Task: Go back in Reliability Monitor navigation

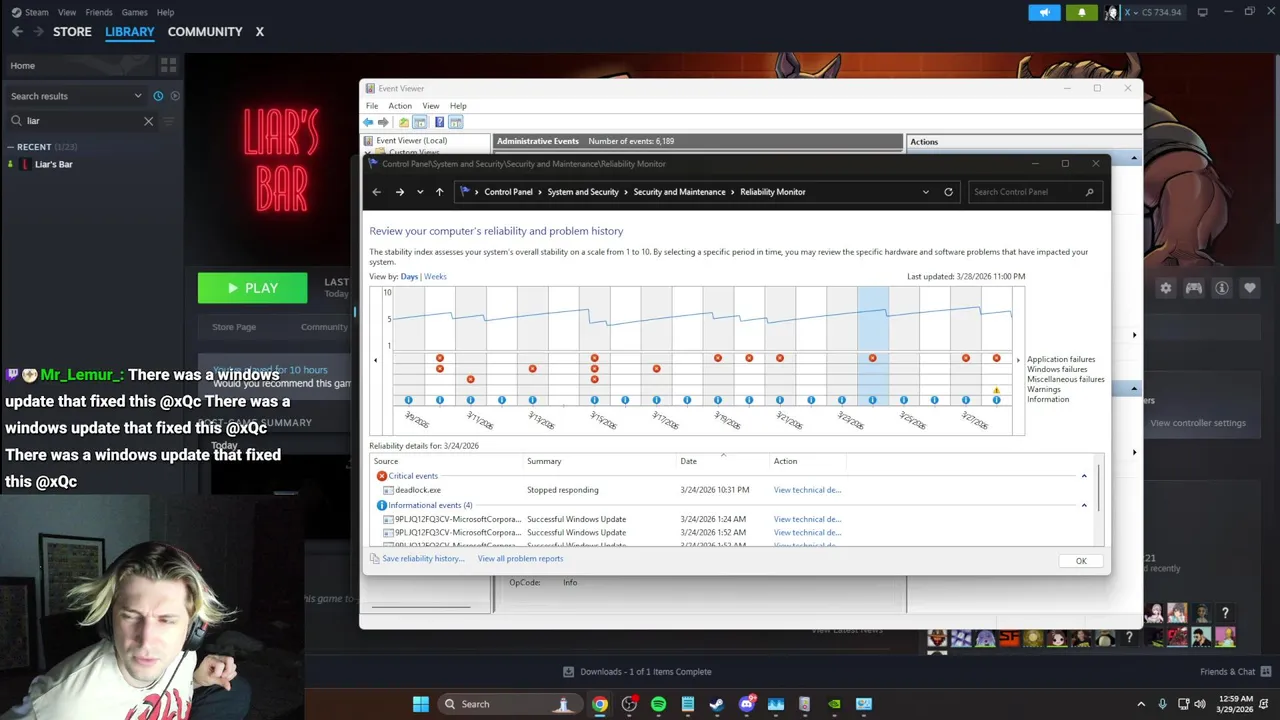Action: tap(376, 192)
